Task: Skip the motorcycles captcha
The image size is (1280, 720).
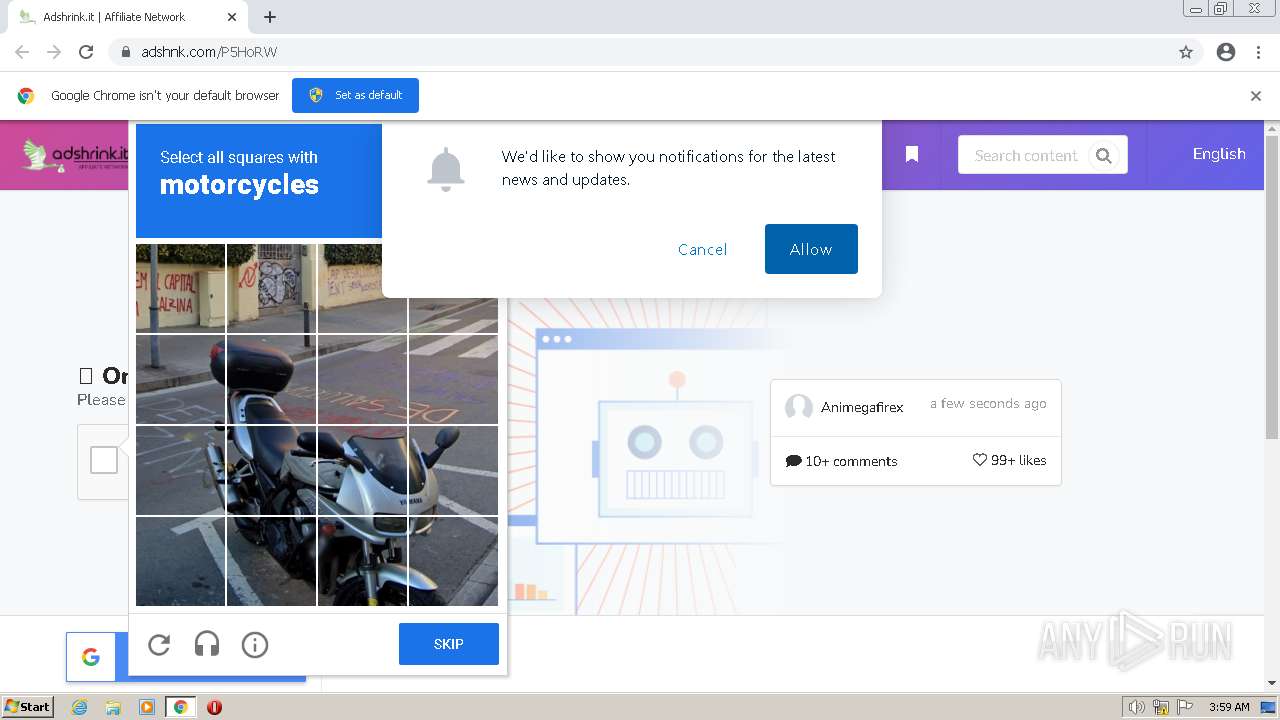Action: click(x=449, y=644)
